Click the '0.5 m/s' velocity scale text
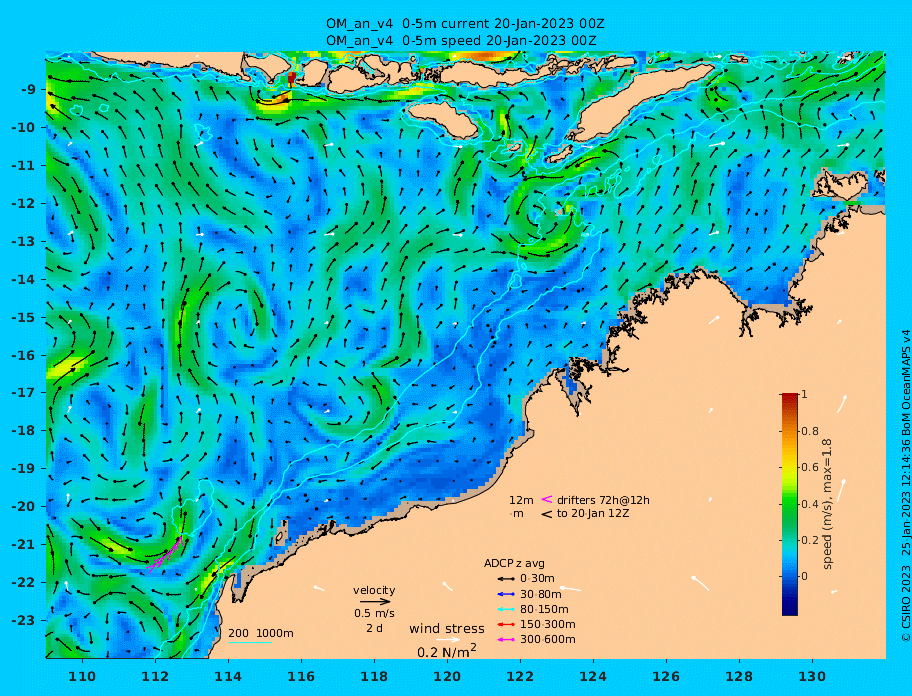Screen dimensions: 912x696 pos(374,613)
